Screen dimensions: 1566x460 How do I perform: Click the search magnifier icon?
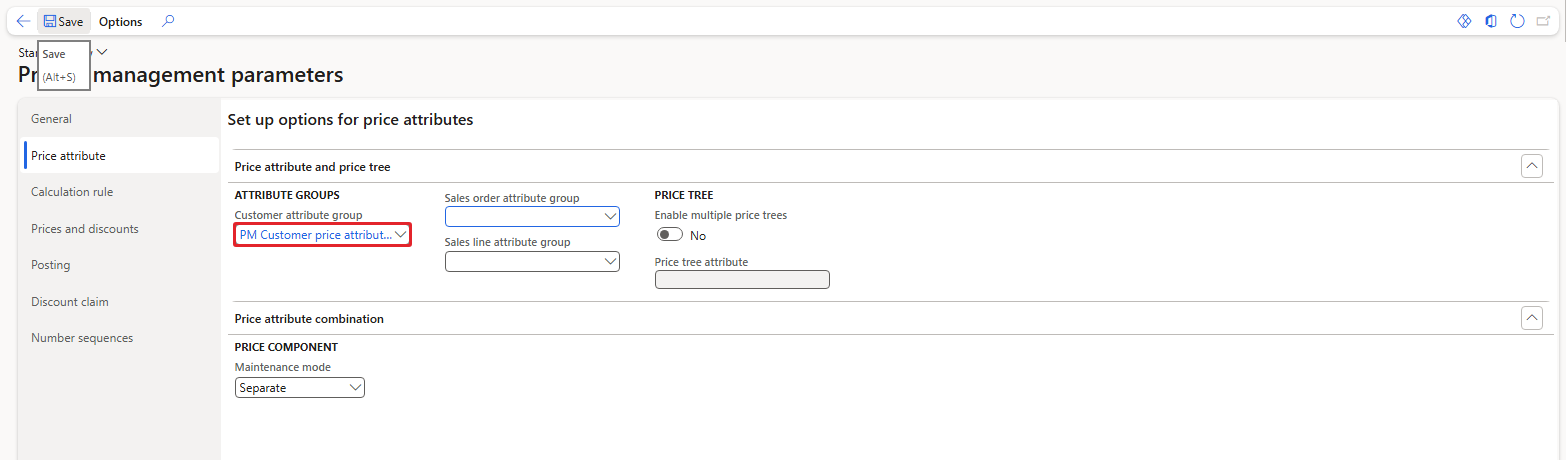(168, 21)
